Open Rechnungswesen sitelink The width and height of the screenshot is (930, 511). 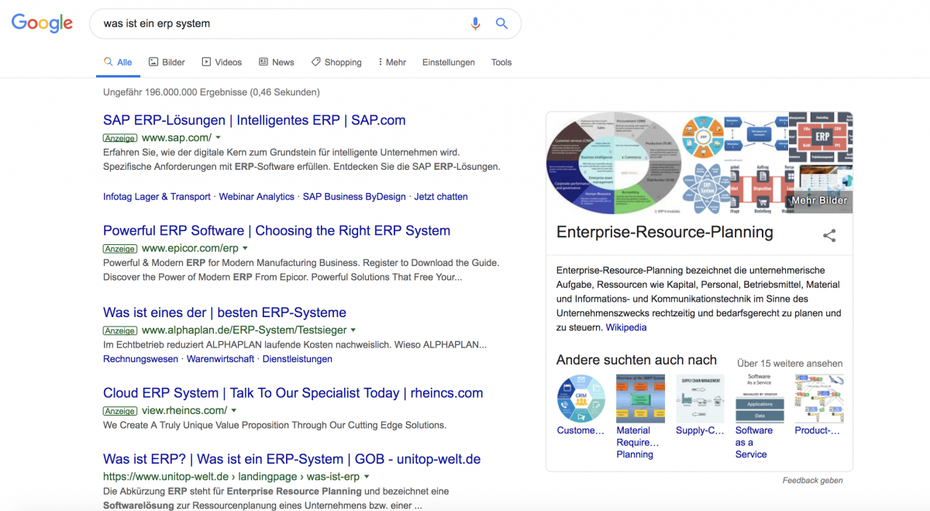[x=141, y=359]
